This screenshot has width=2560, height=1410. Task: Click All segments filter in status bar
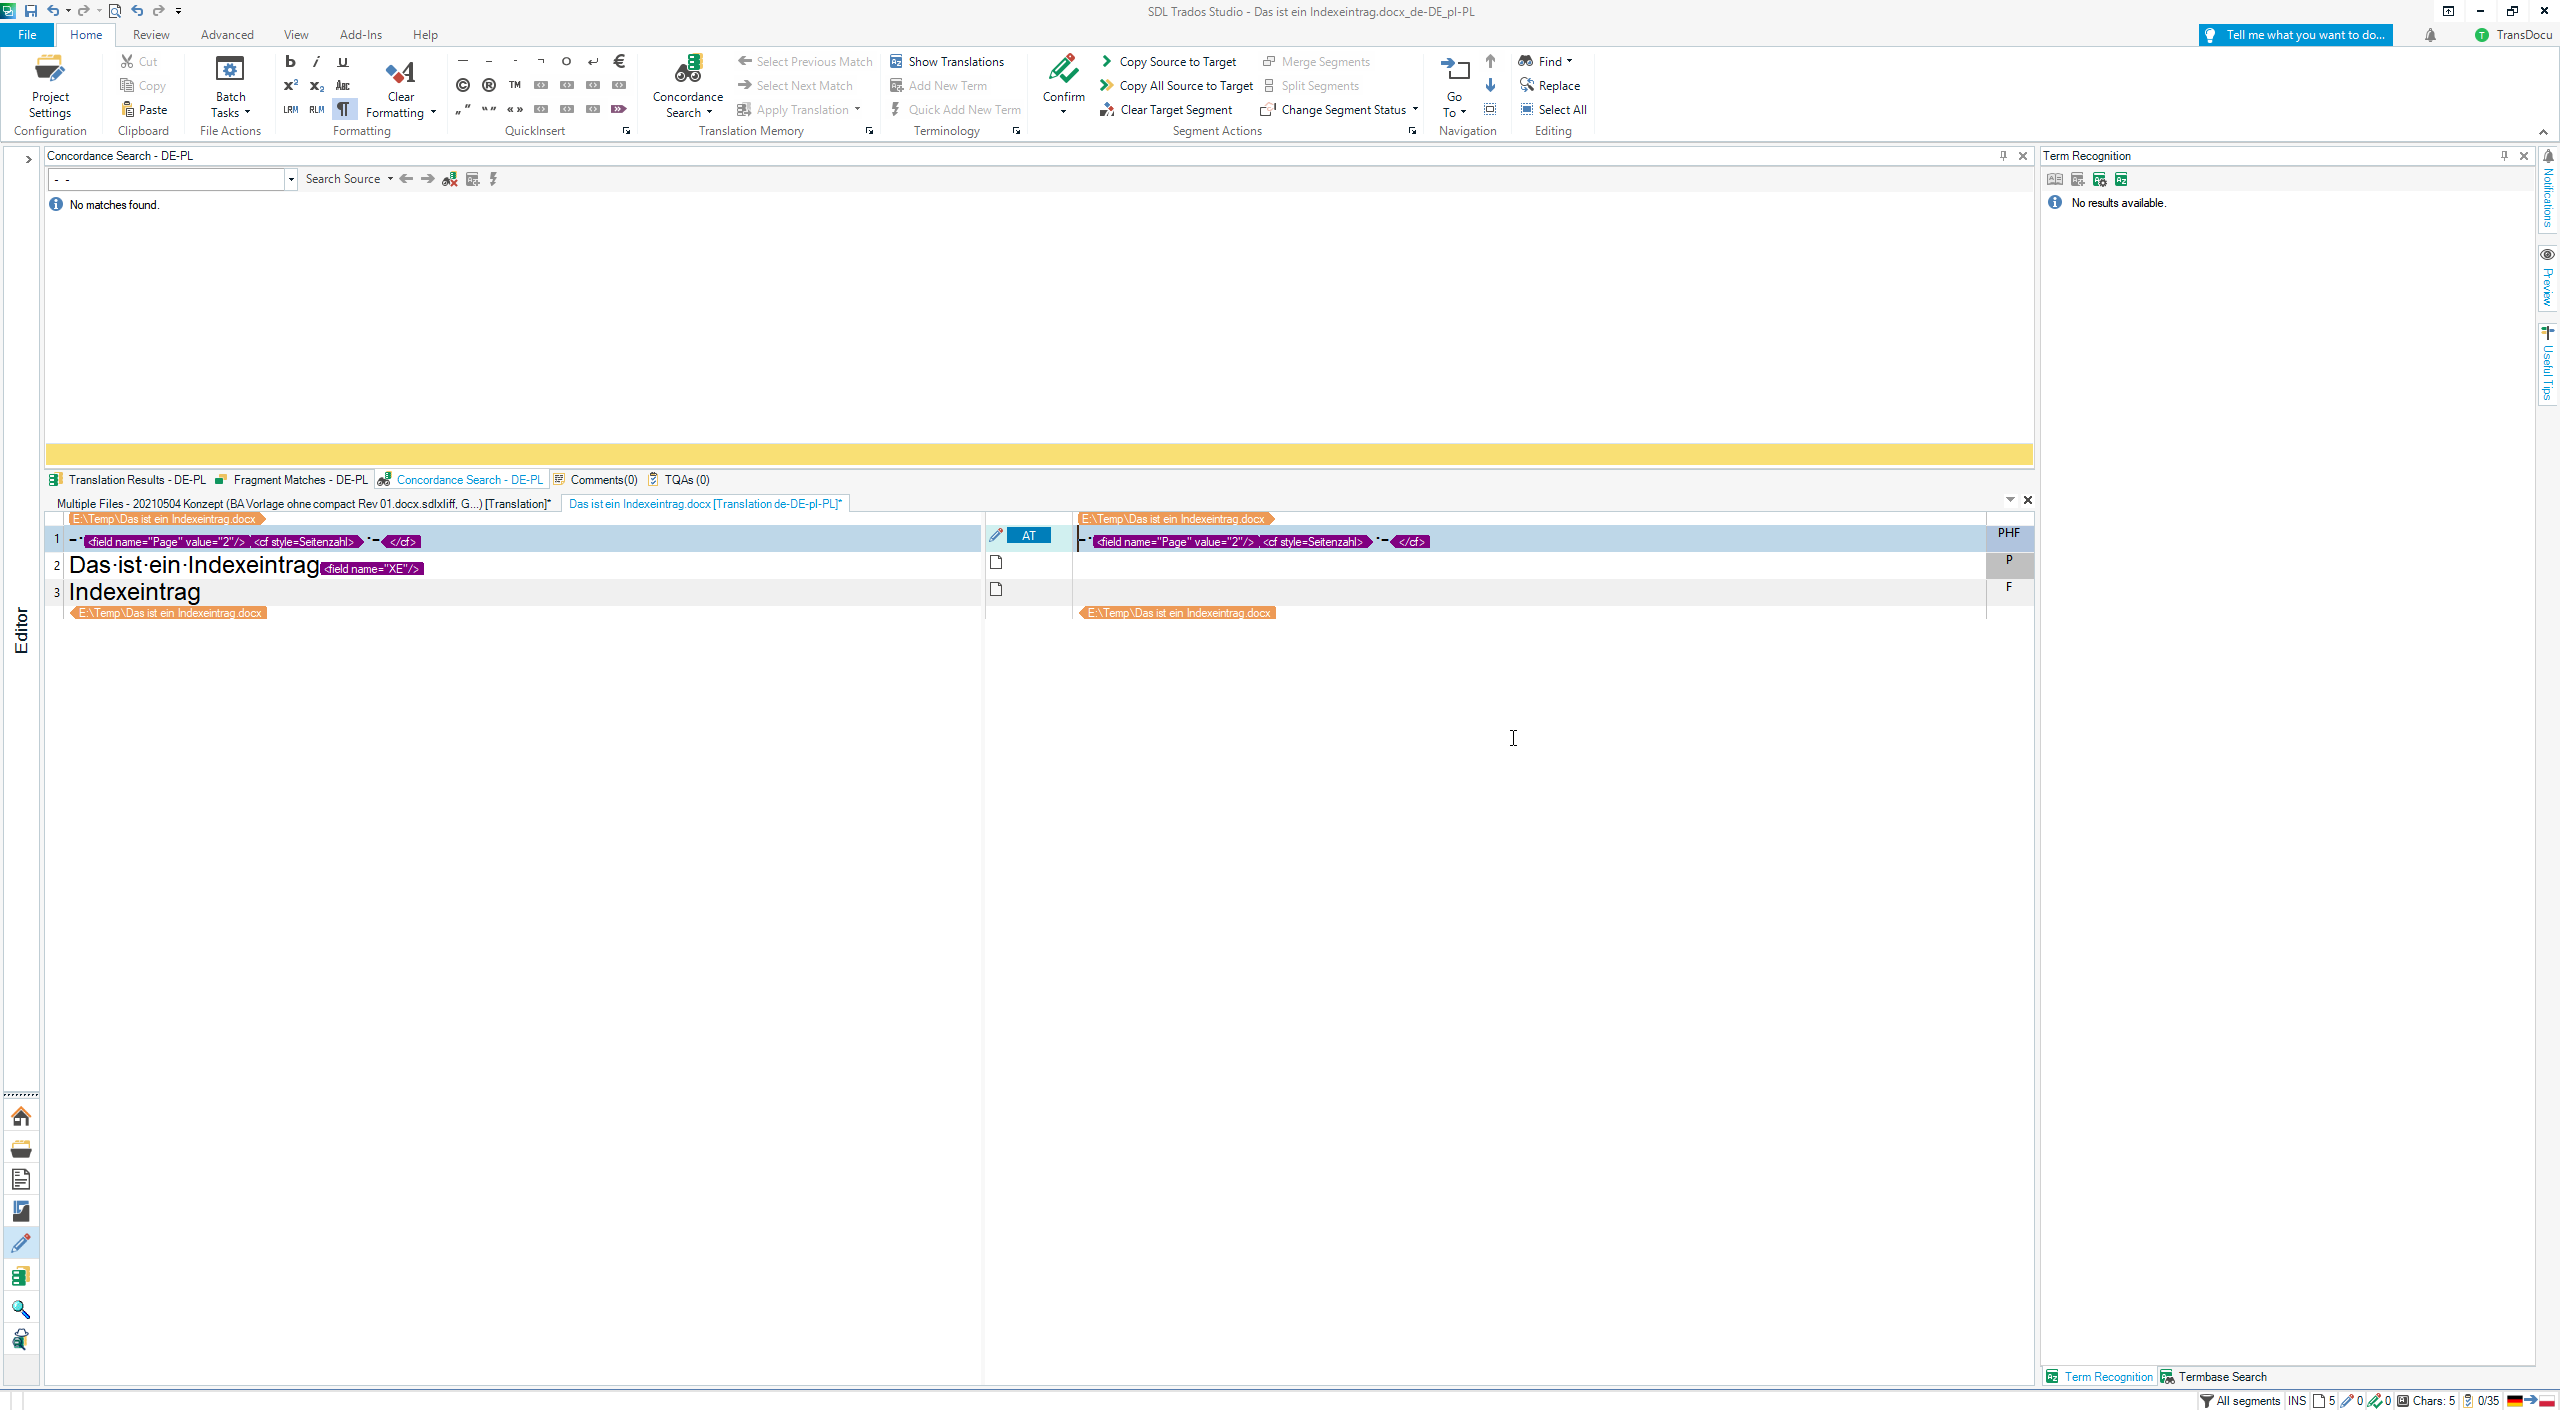2240,1401
